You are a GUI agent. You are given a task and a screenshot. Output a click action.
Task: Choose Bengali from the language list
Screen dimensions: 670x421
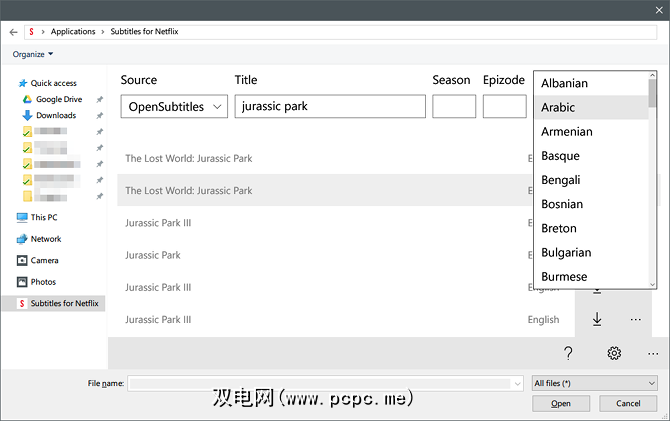coord(591,180)
